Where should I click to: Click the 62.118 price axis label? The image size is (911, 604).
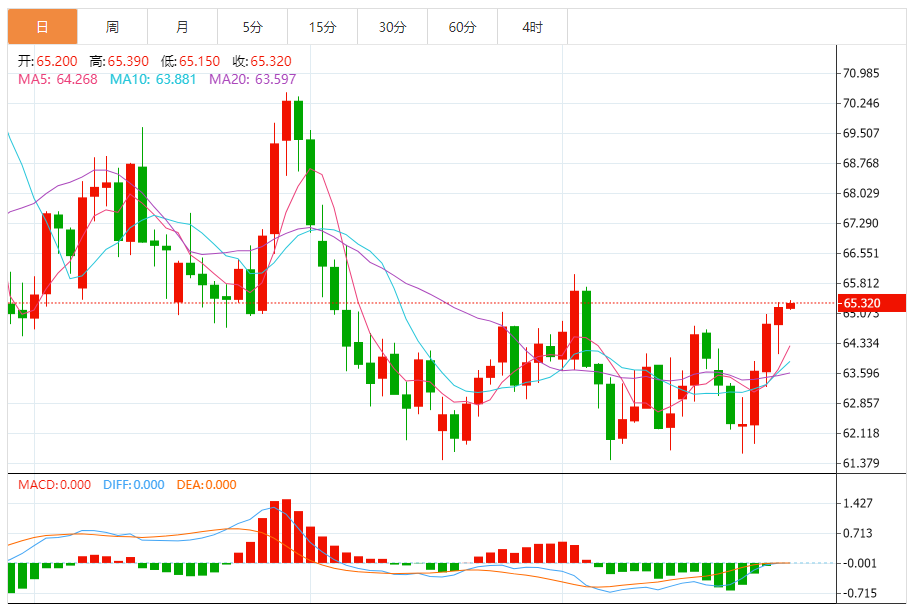[x=861, y=433]
